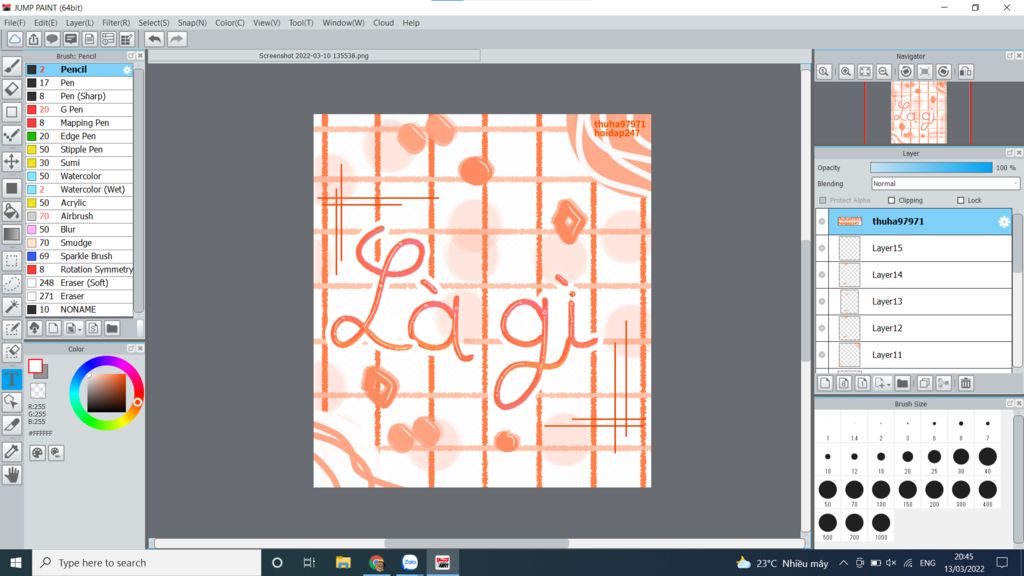Screen dimensions: 1024x576
Task: Zoom in using Navigator plus magnifier
Action: click(x=846, y=71)
